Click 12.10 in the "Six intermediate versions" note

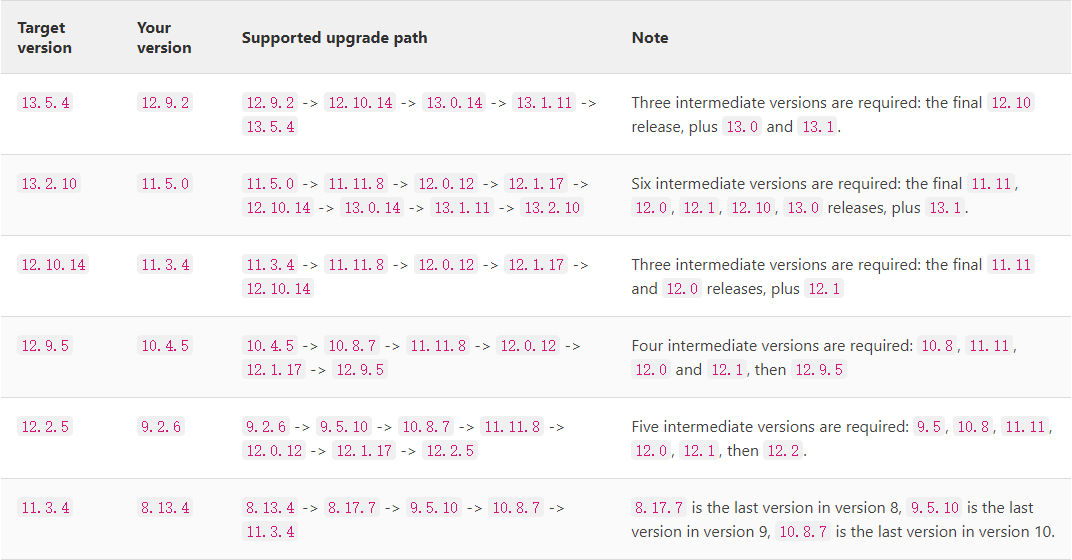751,207
